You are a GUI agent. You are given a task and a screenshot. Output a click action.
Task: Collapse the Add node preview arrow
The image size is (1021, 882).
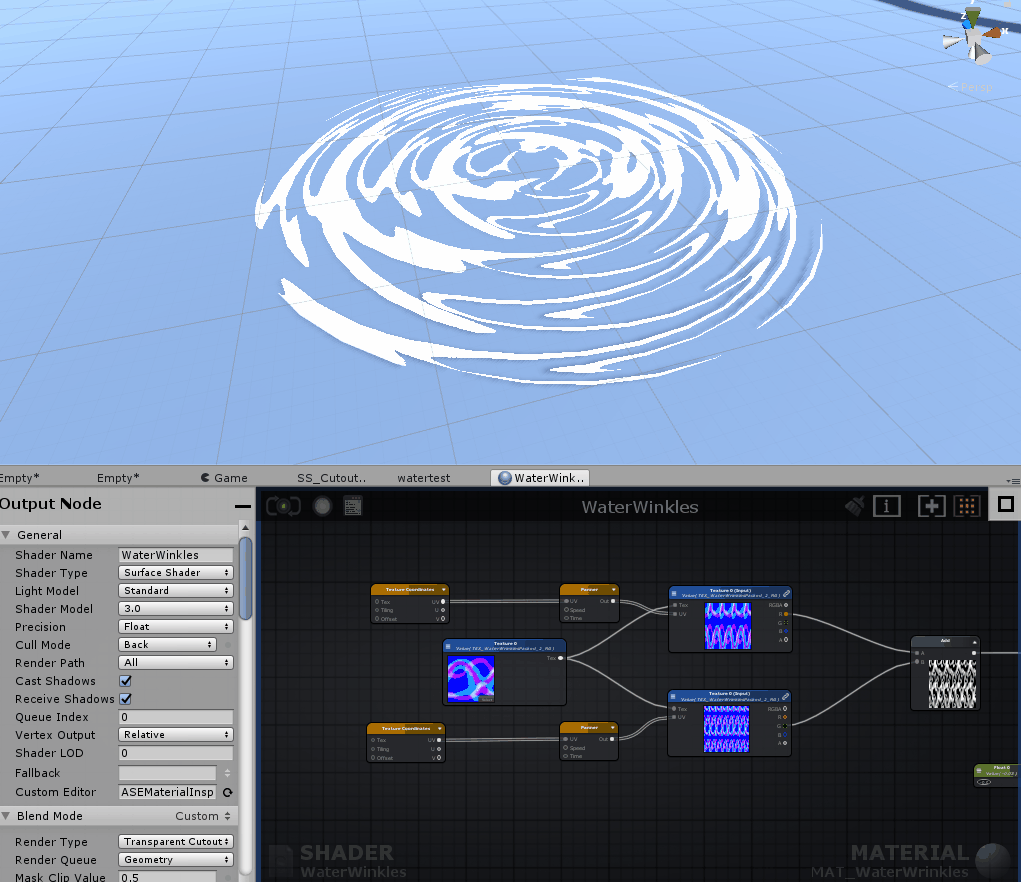(974, 642)
